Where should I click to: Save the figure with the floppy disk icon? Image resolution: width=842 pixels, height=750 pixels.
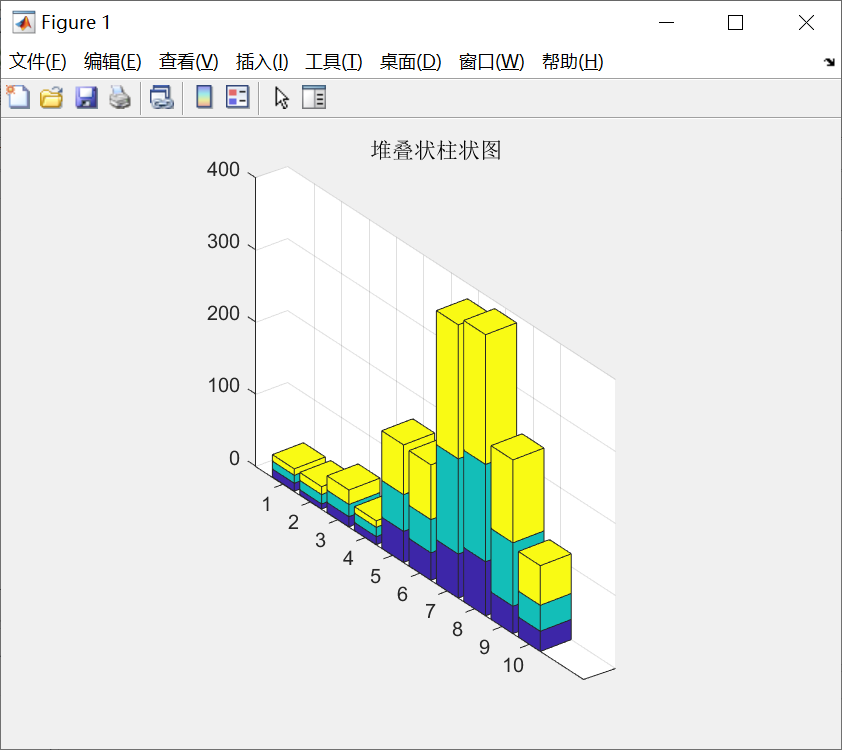point(85,97)
